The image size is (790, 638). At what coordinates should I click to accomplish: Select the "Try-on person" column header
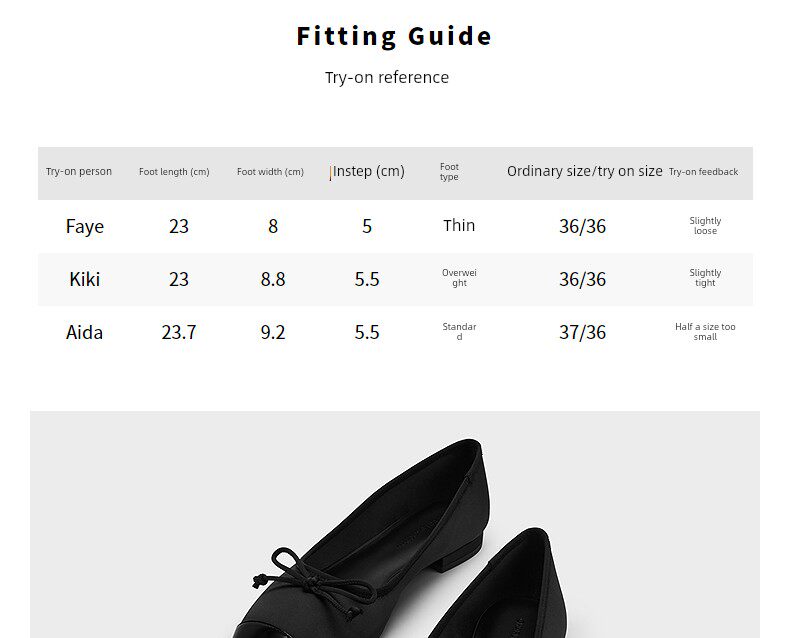(x=79, y=172)
